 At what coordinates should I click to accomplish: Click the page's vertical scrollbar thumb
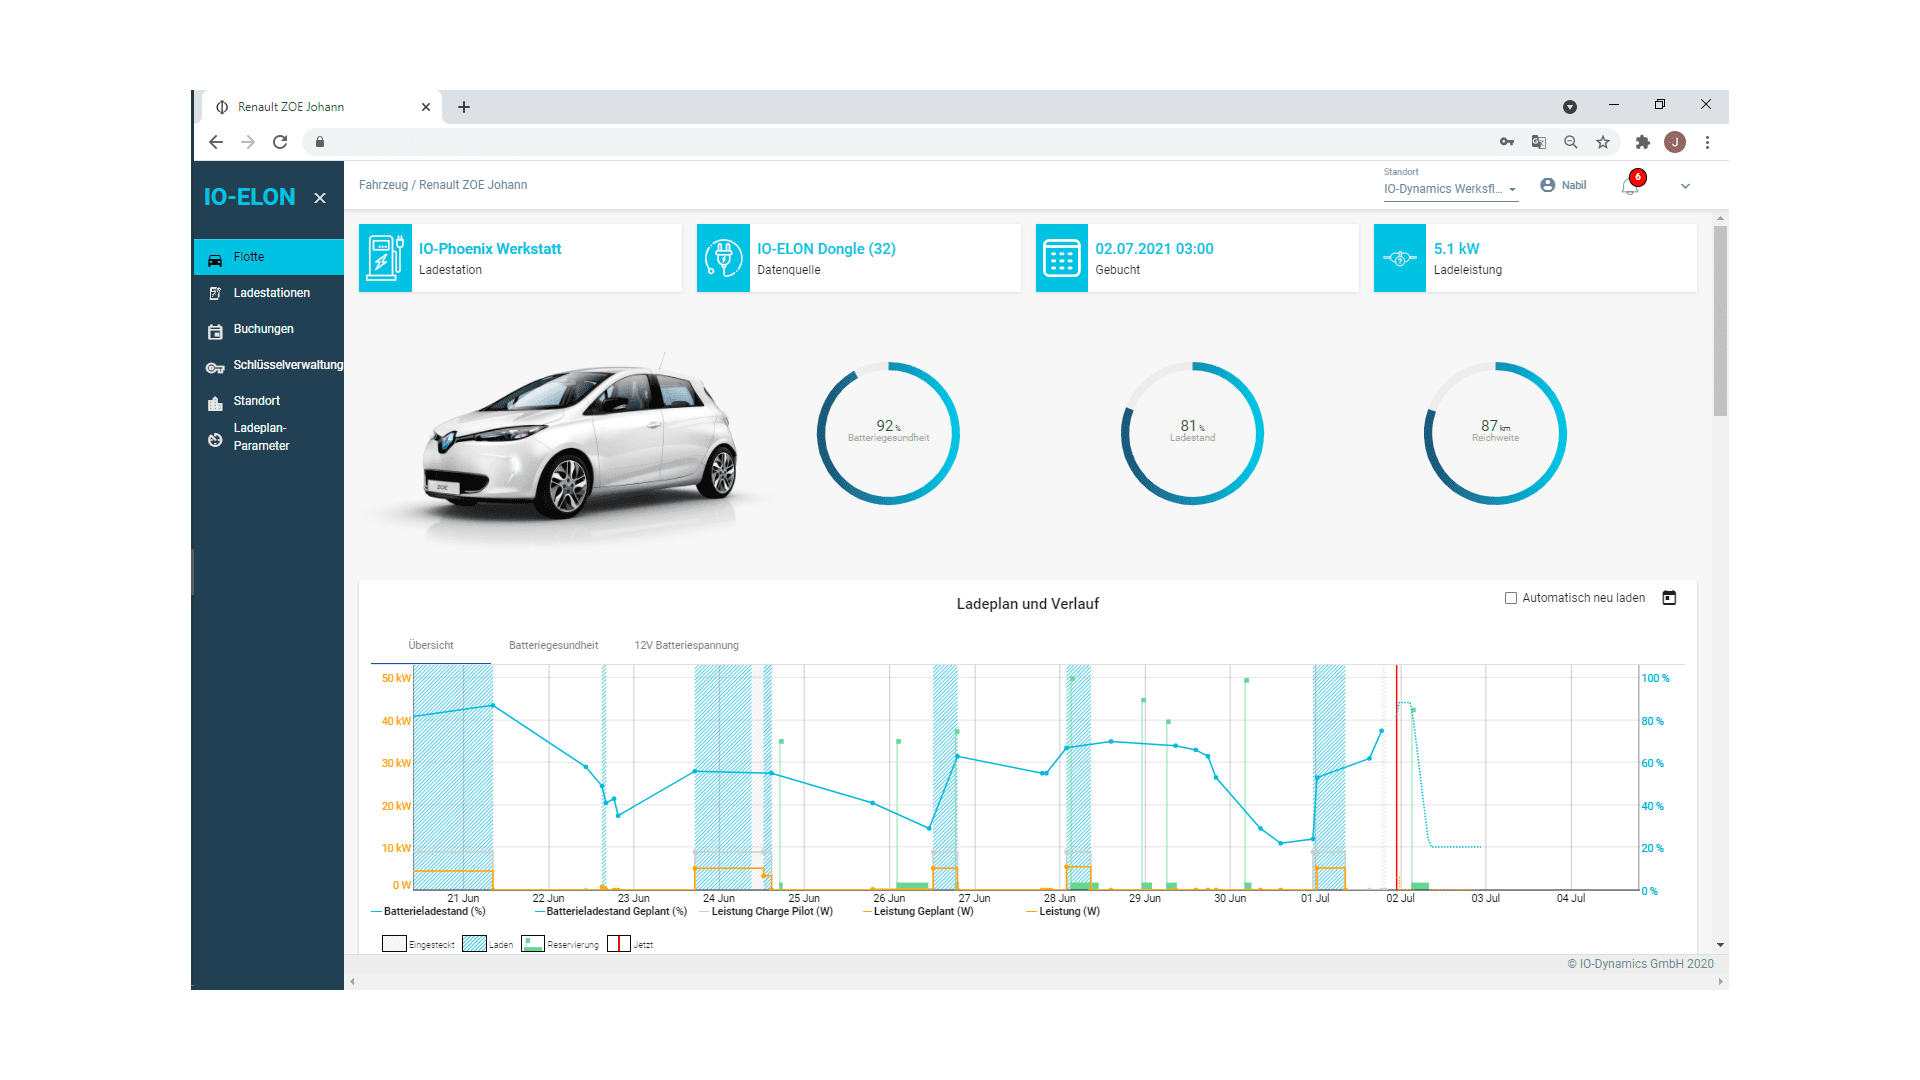(1720, 320)
